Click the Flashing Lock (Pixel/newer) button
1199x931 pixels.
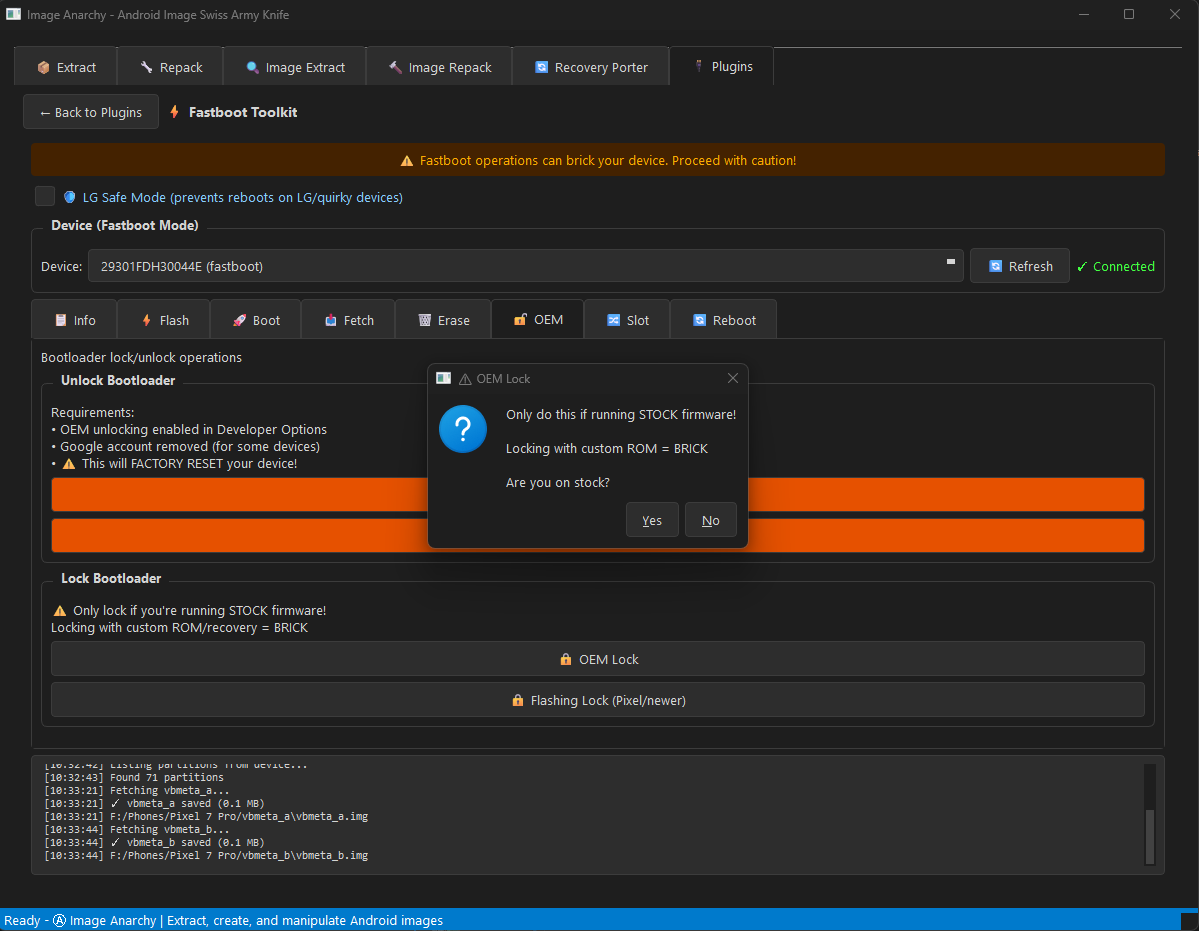[x=598, y=700]
